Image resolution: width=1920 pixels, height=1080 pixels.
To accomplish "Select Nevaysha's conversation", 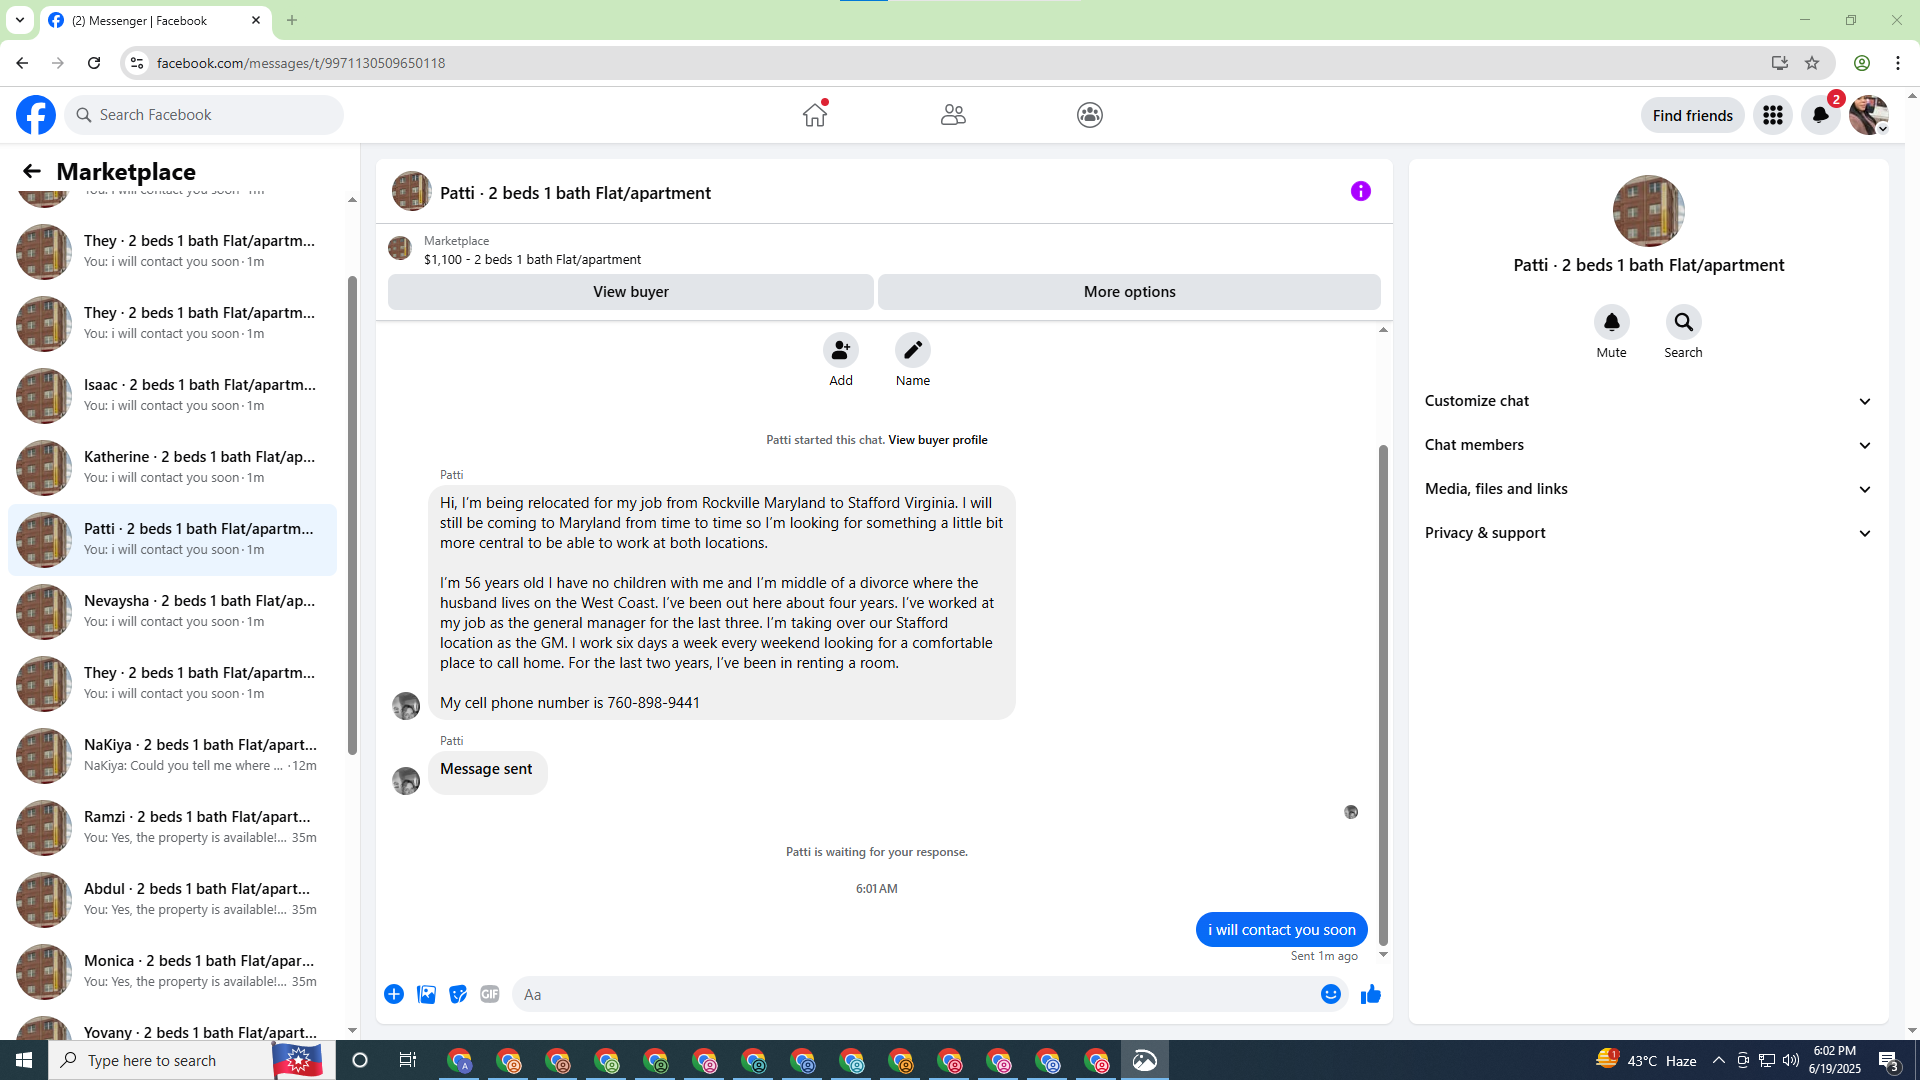I will point(172,611).
